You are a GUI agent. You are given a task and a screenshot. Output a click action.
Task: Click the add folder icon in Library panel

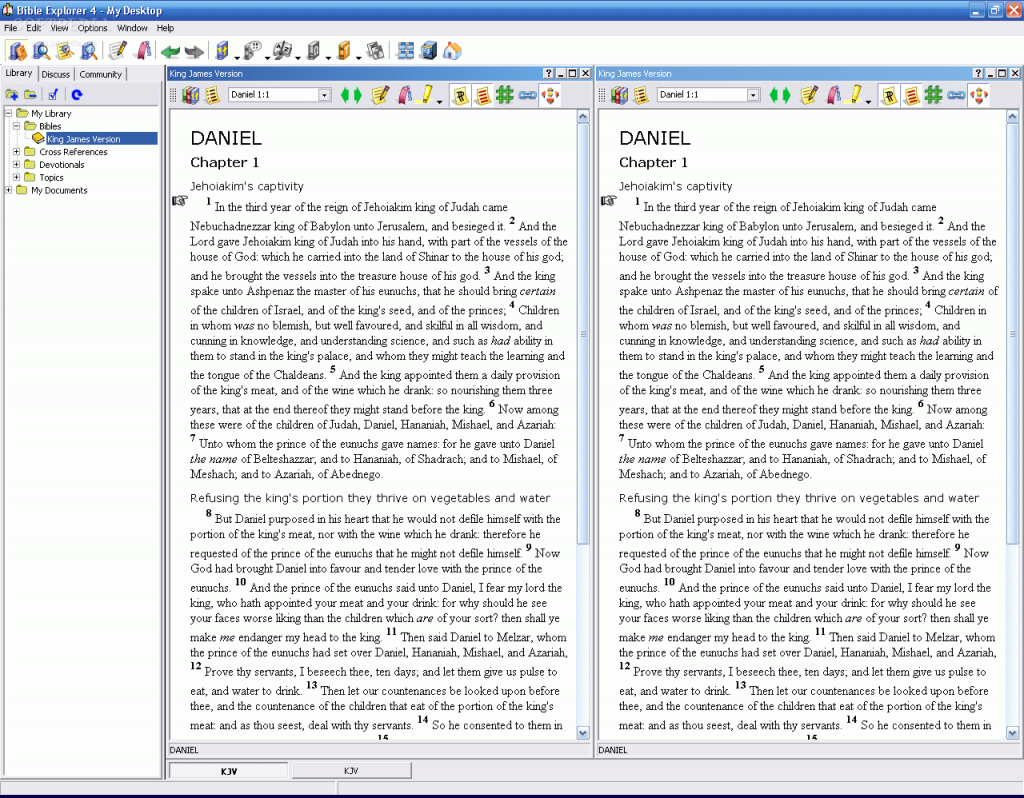(13, 95)
